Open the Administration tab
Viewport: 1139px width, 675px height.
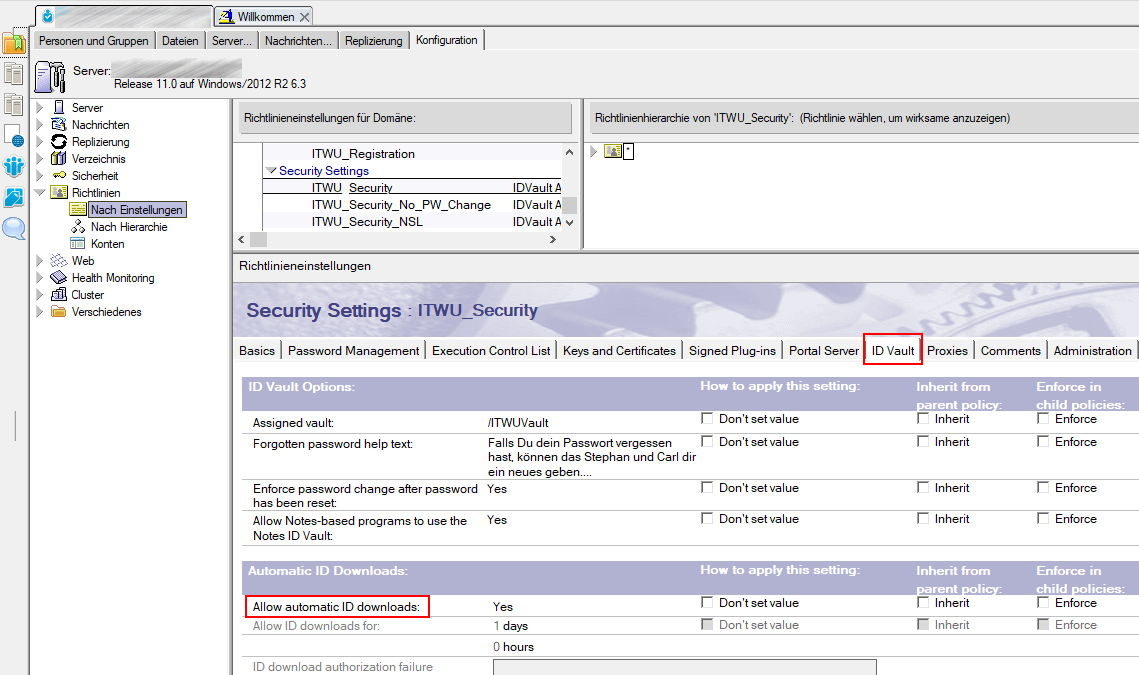1093,351
